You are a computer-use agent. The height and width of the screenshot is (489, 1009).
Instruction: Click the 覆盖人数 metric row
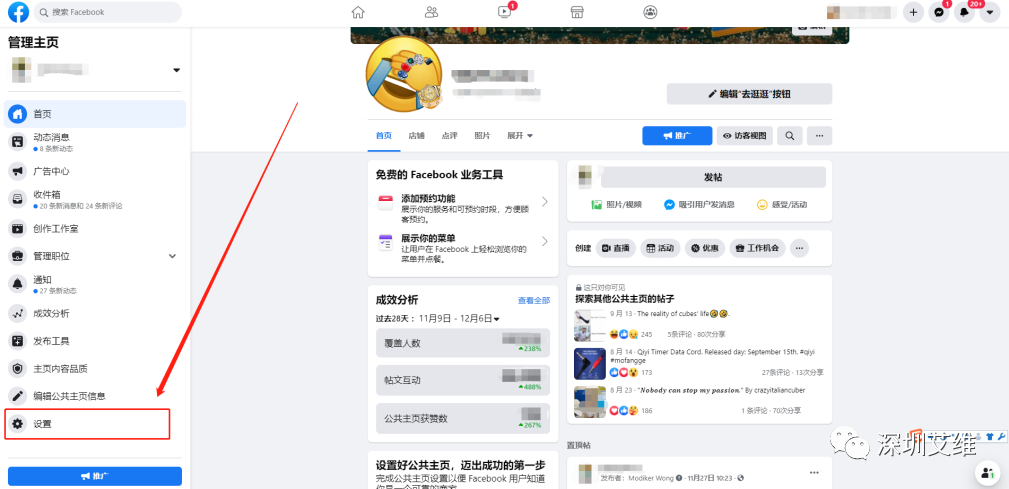pos(463,343)
